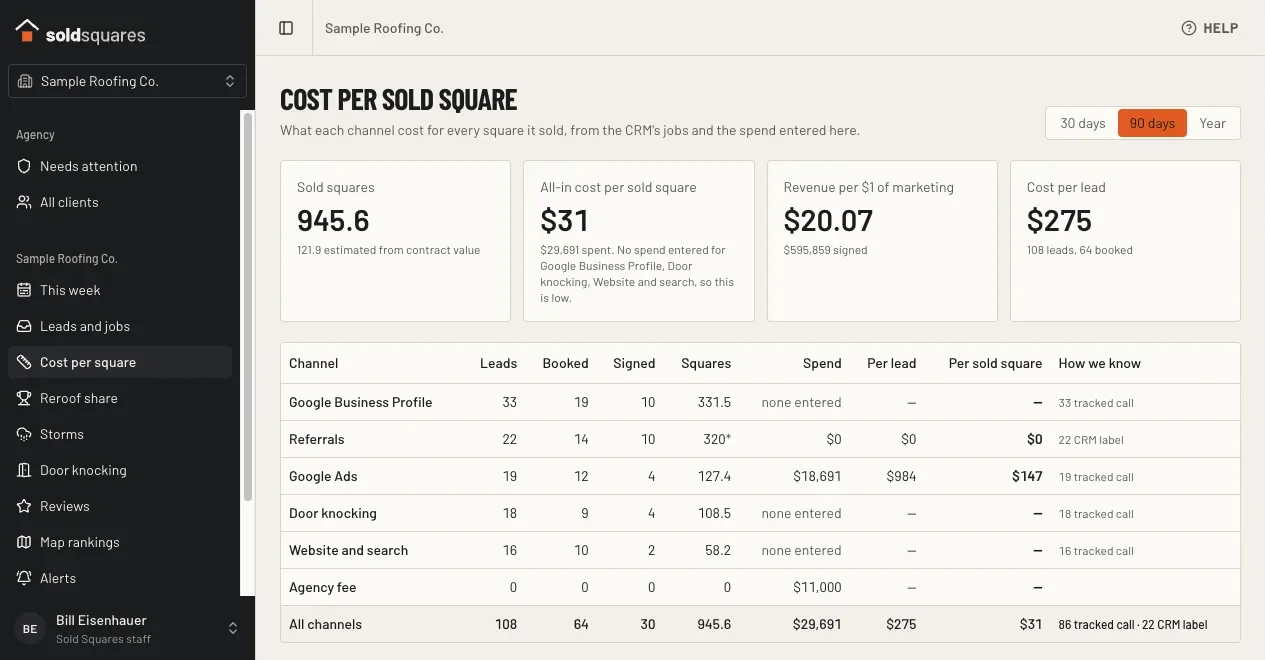The height and width of the screenshot is (660, 1265).
Task: Open Needs attention page
Action: (120, 166)
